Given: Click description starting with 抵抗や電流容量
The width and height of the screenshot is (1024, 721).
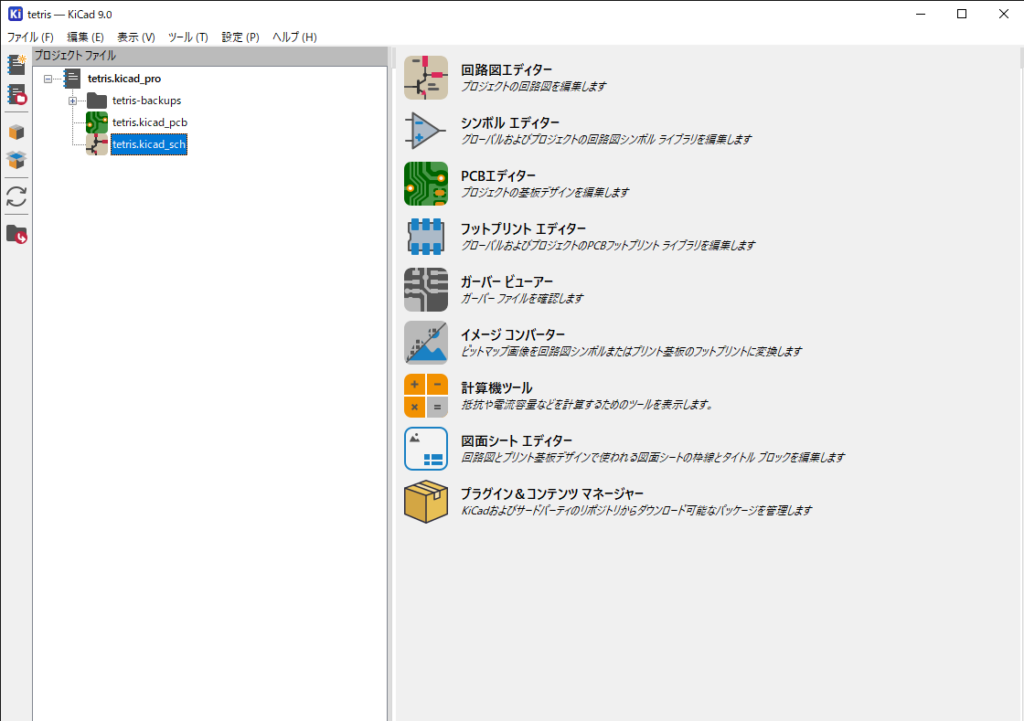Looking at the screenshot, I should [x=587, y=404].
